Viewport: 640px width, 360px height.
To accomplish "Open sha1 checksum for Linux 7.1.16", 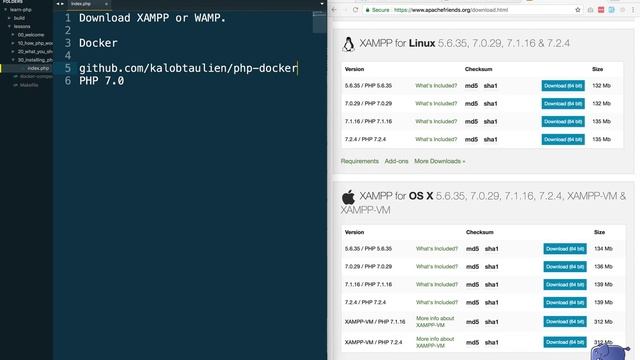I will tap(490, 122).
